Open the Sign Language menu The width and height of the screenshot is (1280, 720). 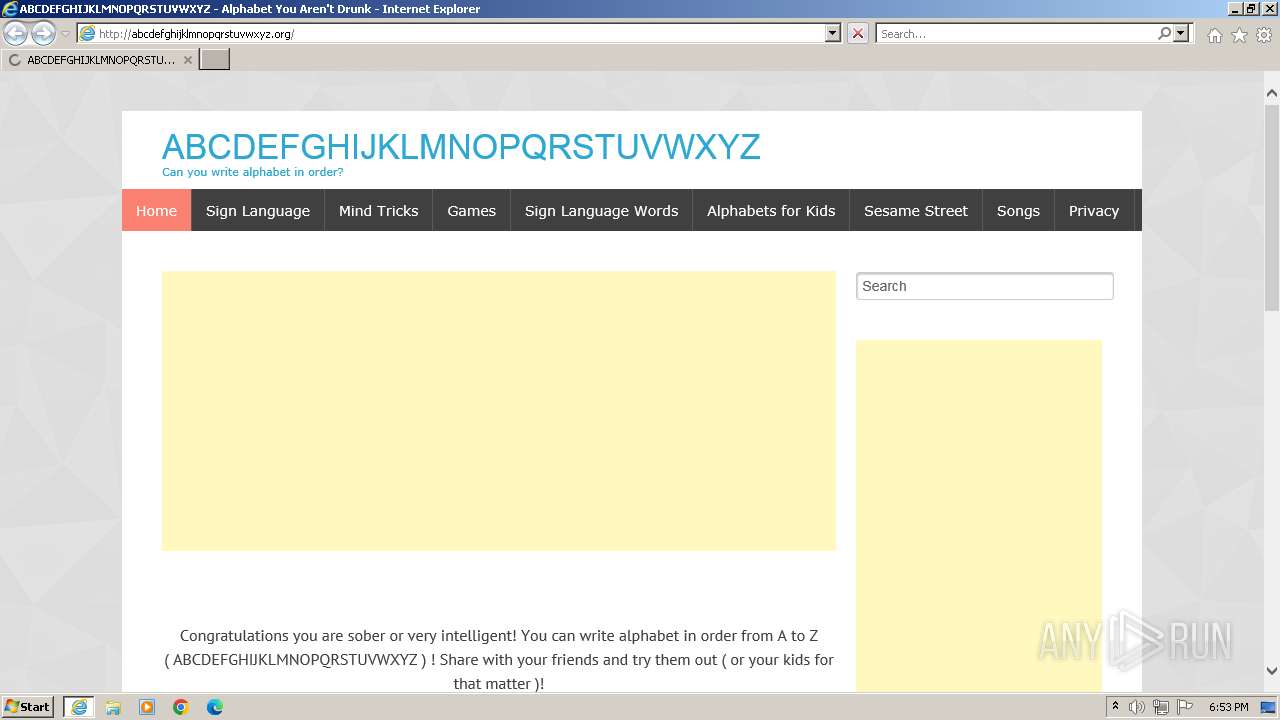(258, 210)
